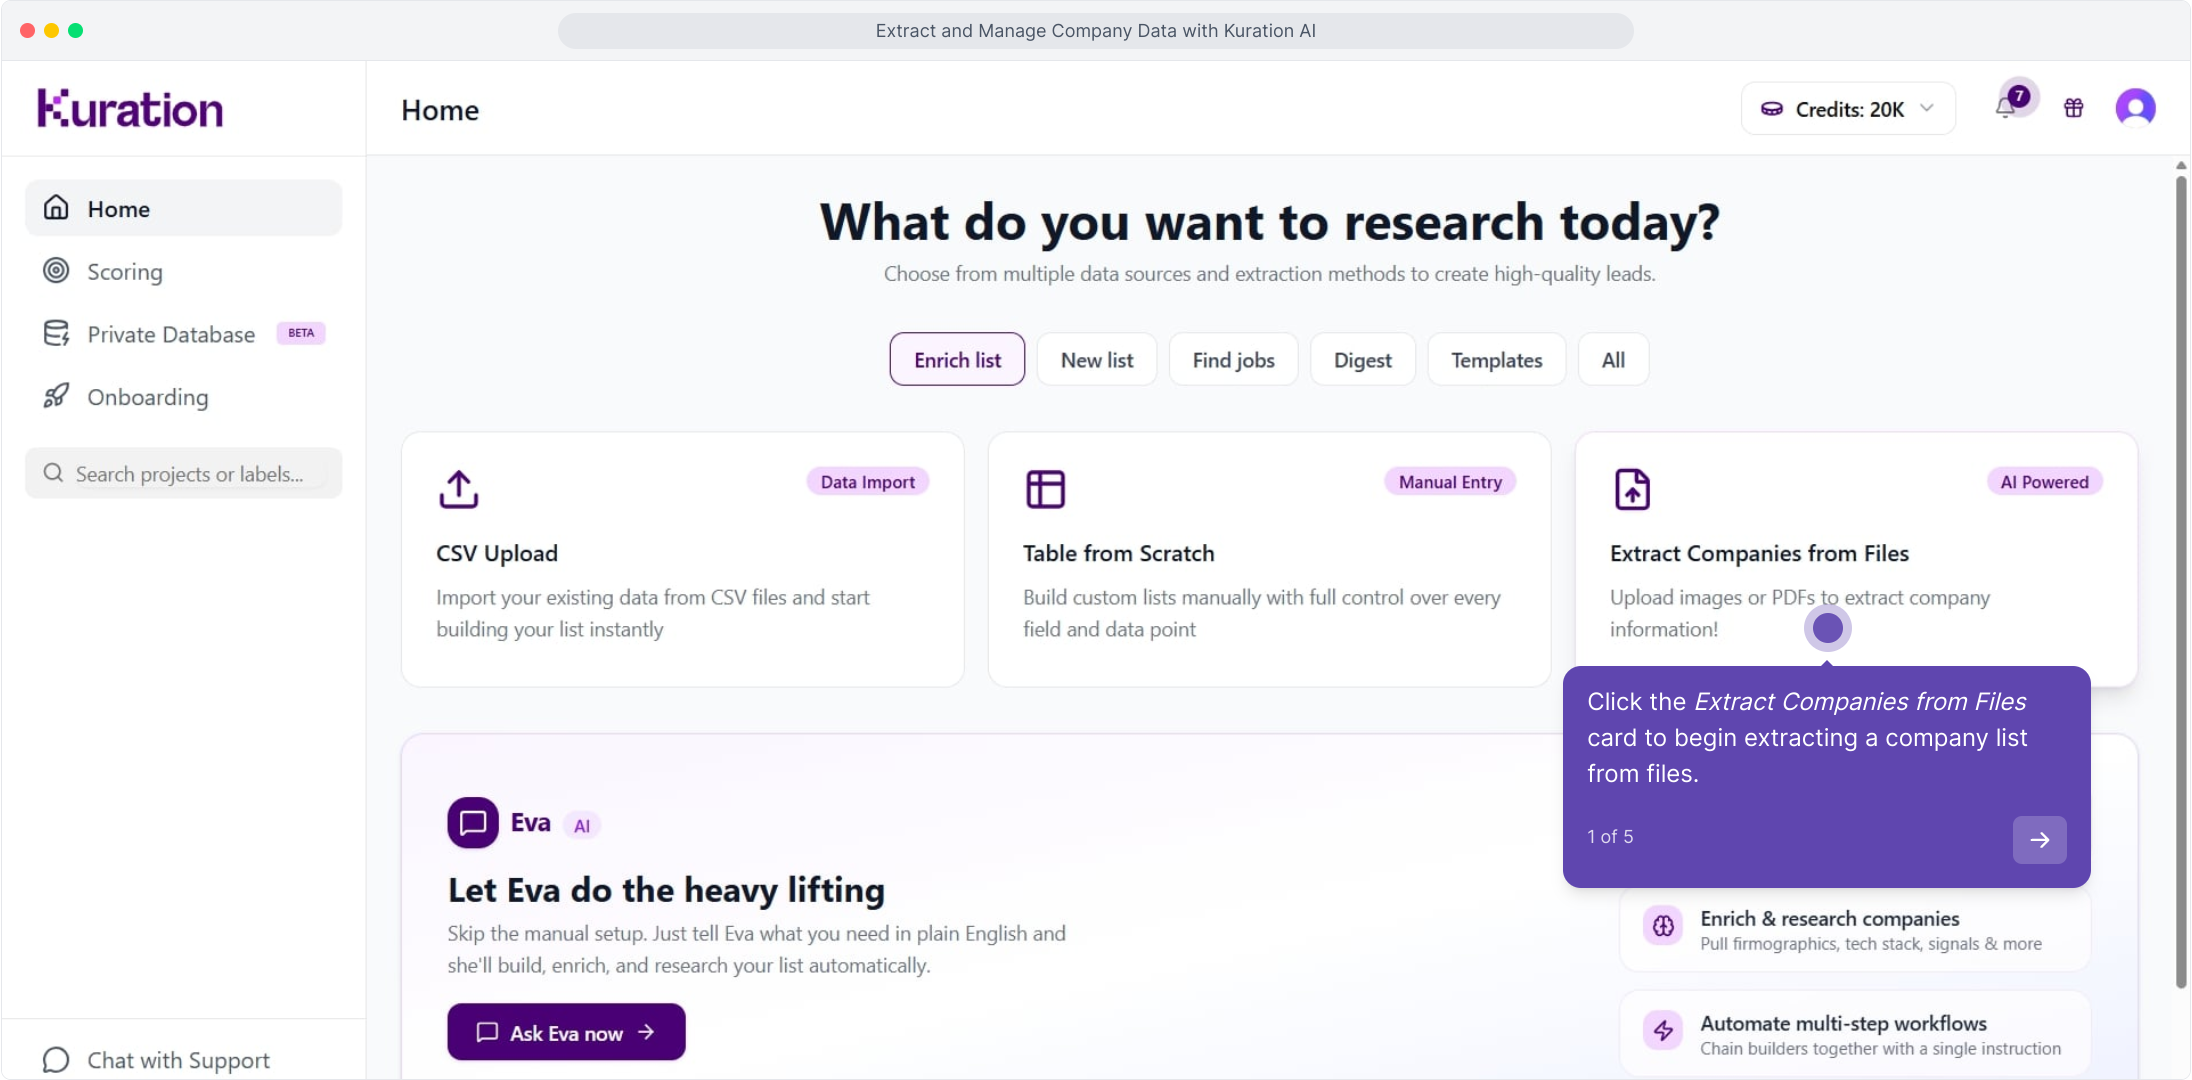Open the Scoring page
Viewport: 2192px width, 1080px height.
[x=183, y=271]
